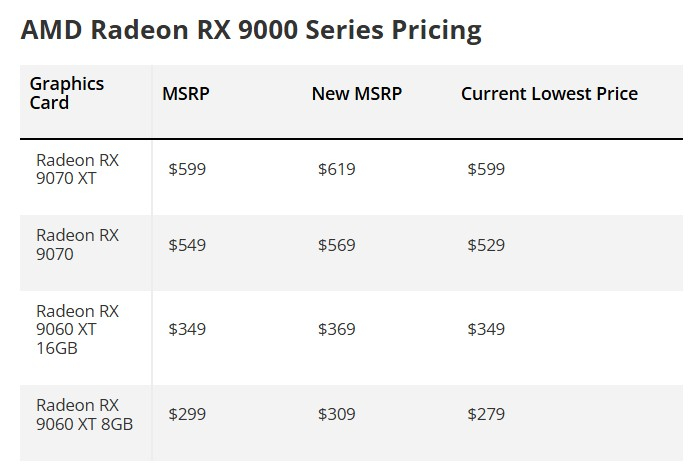The width and height of the screenshot is (697, 472).
Task: Click the AMD Radeon RX 9000 Series Pricing heading
Action: pos(250,30)
